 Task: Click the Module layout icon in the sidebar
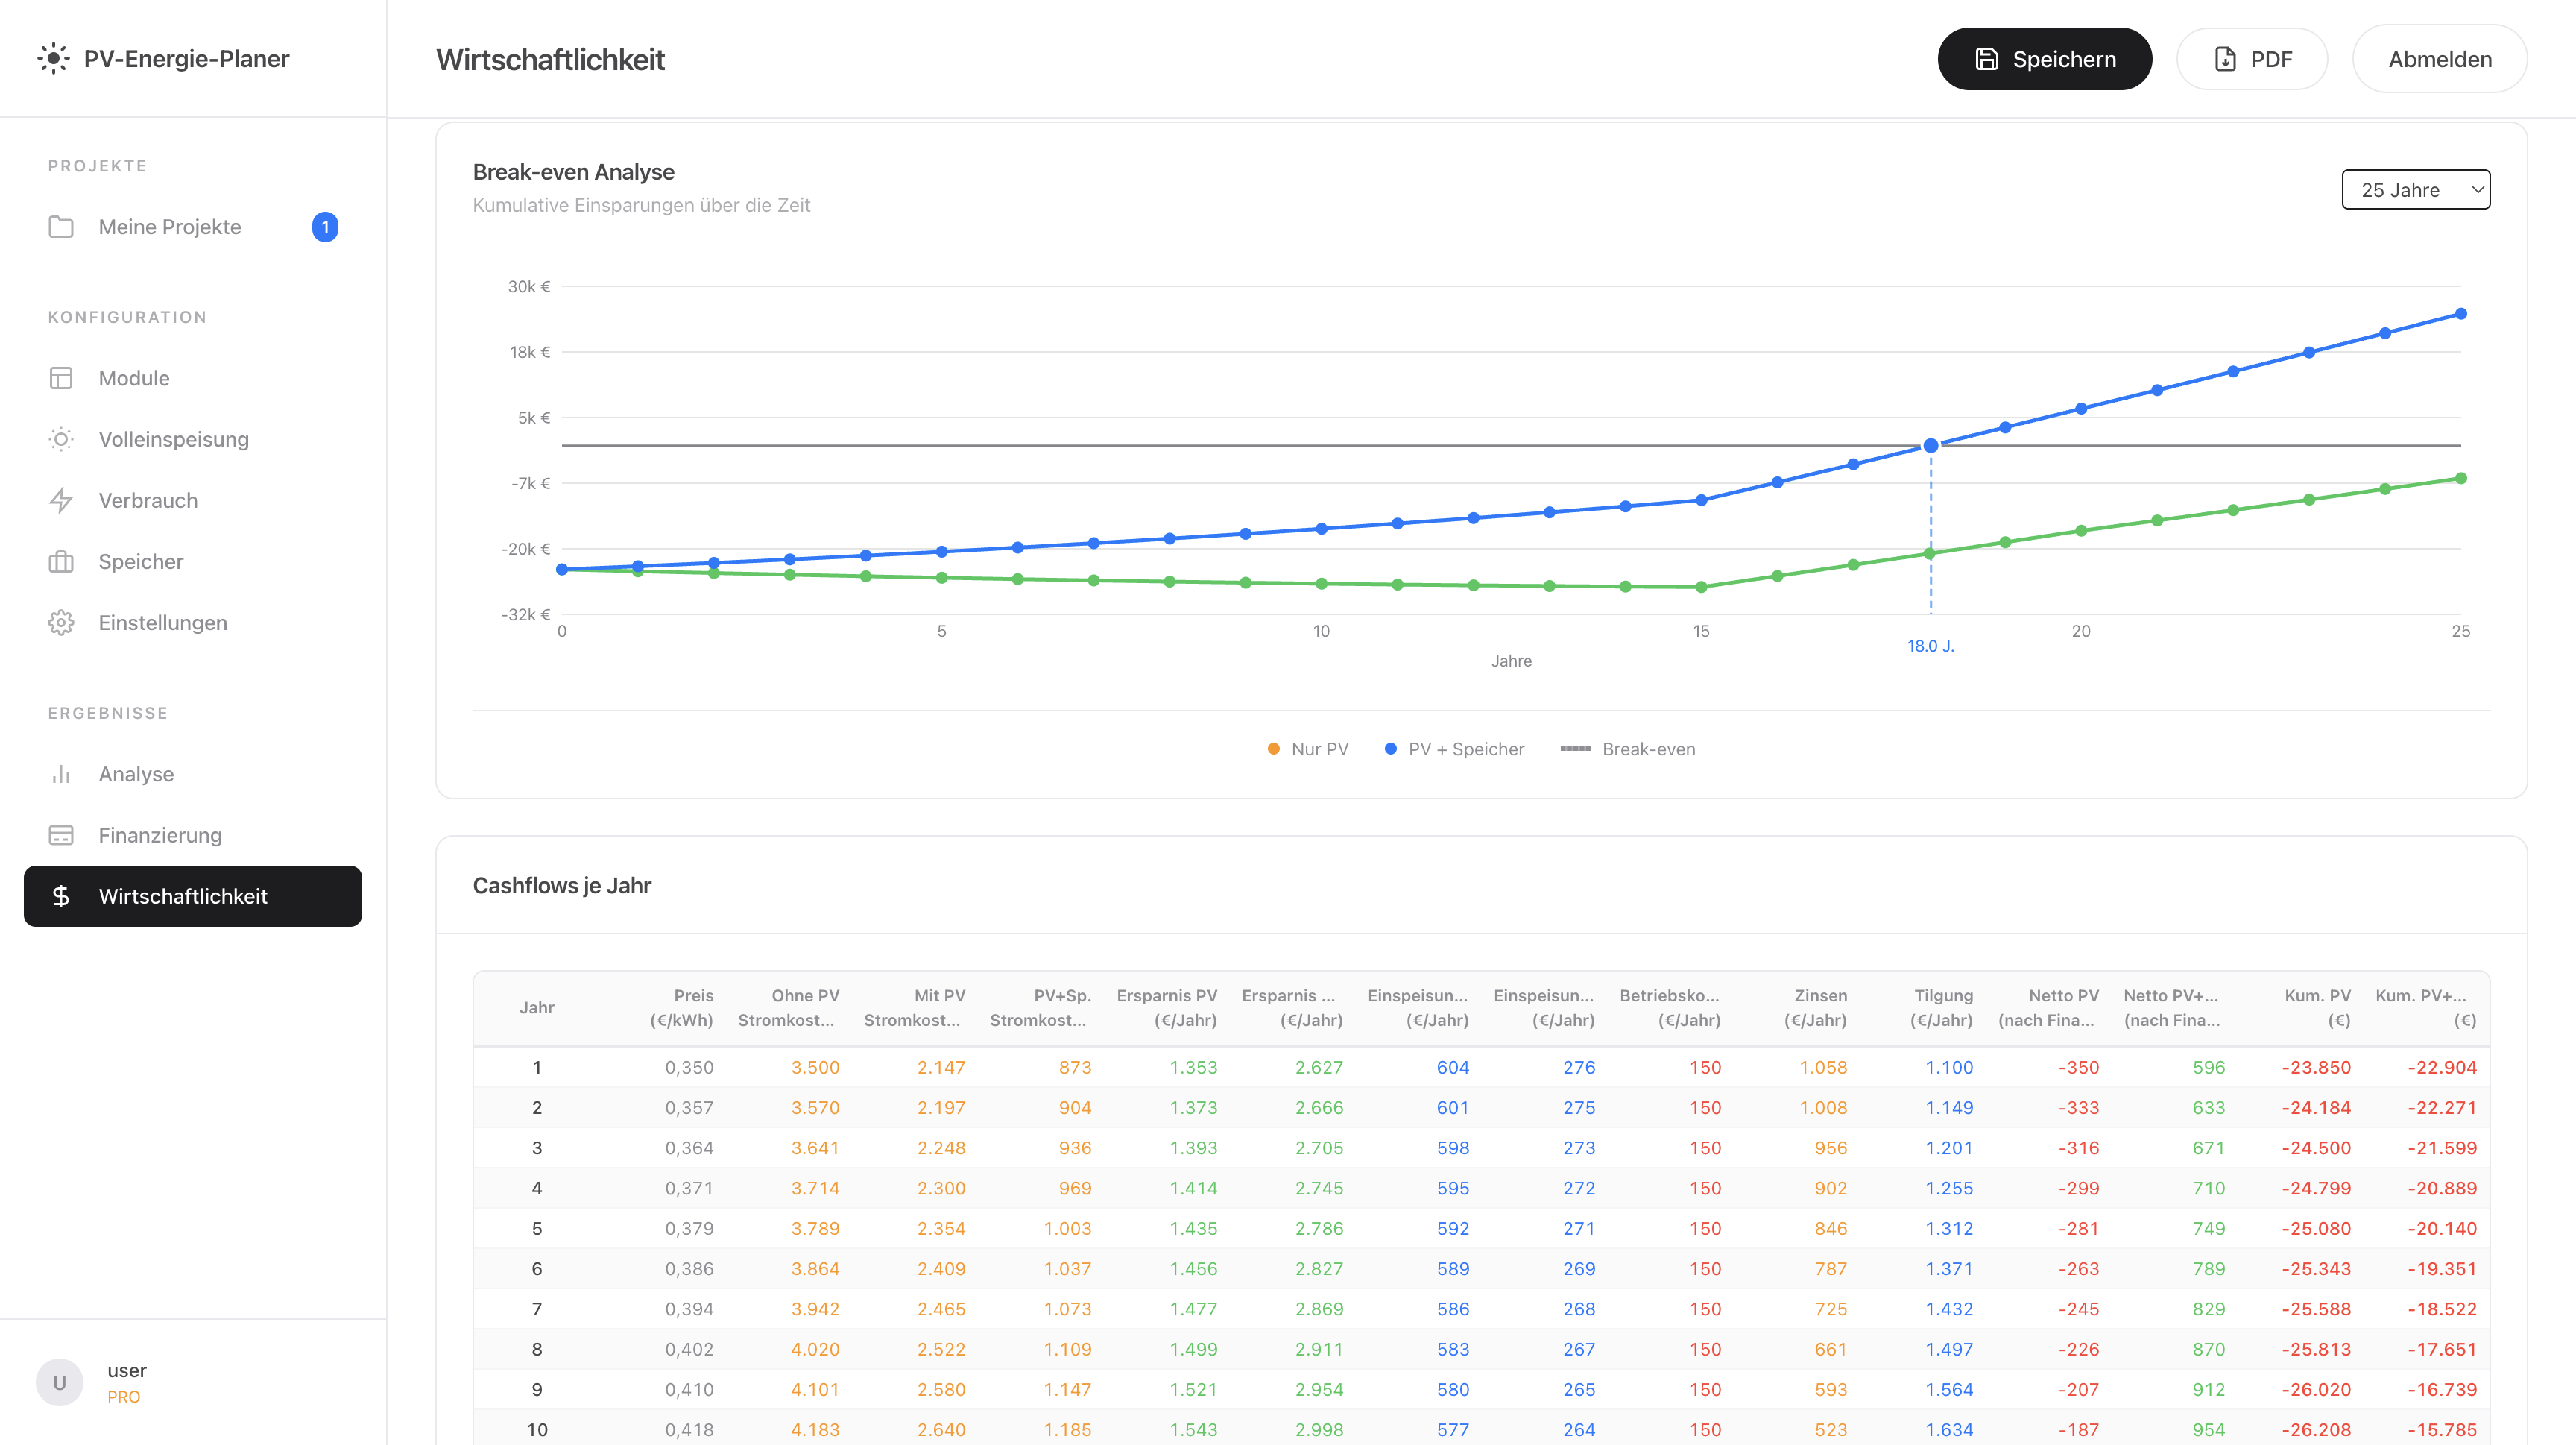(61, 378)
